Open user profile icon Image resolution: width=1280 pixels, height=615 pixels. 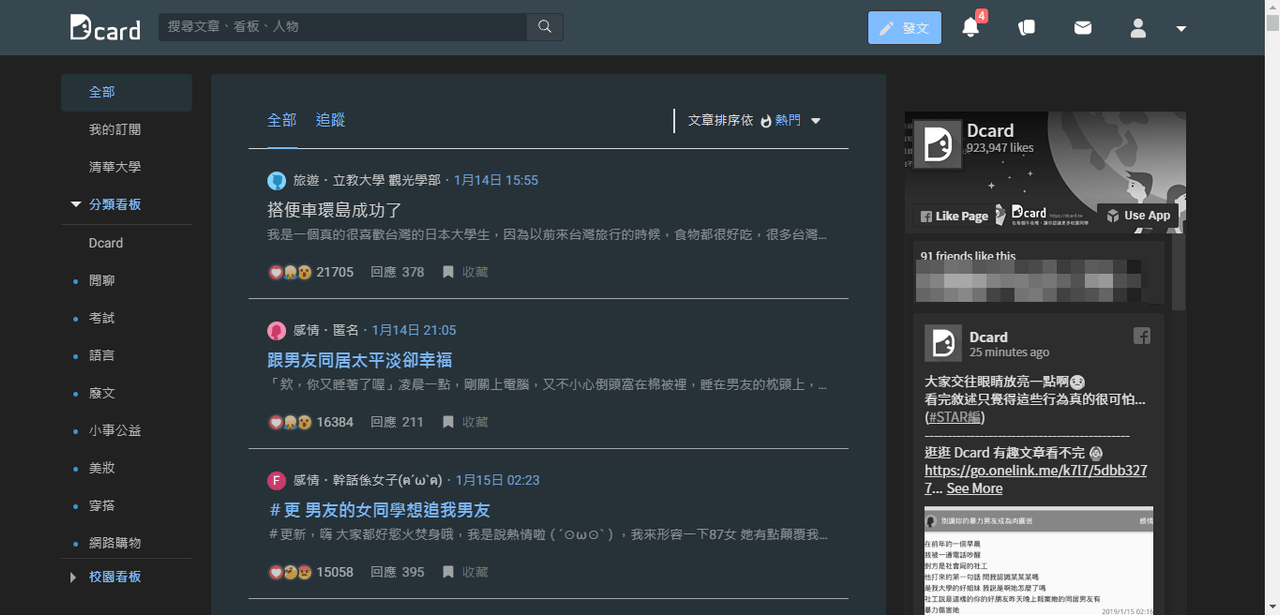[x=1138, y=28]
